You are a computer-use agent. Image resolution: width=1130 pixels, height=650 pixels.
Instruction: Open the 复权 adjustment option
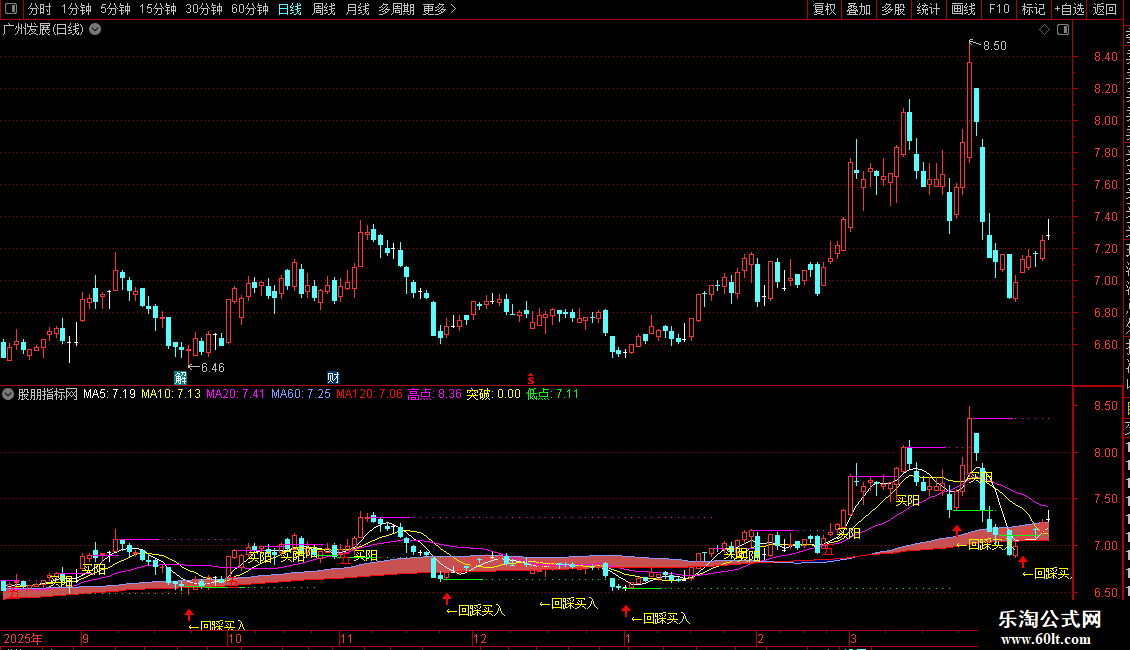(824, 9)
